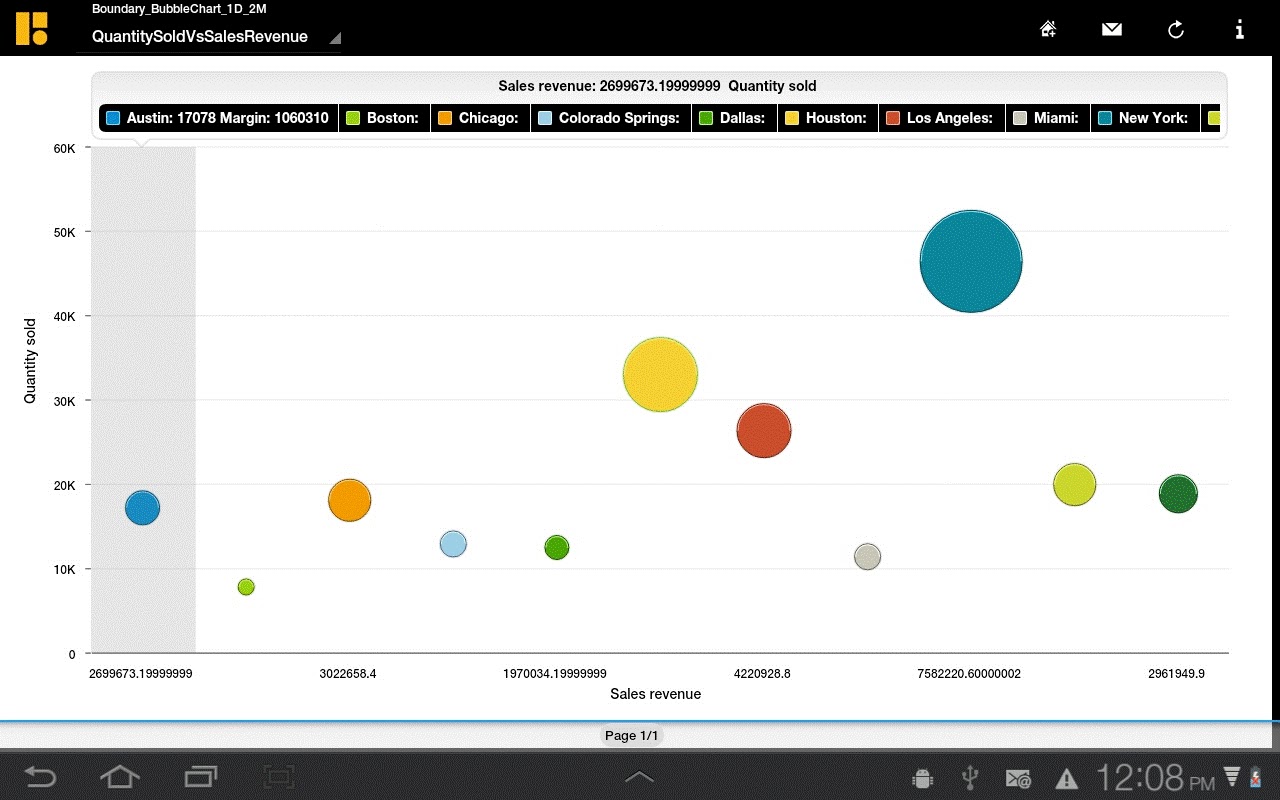The image size is (1280, 800).
Task: Open the email/share icon in the top bar
Action: click(x=1111, y=29)
